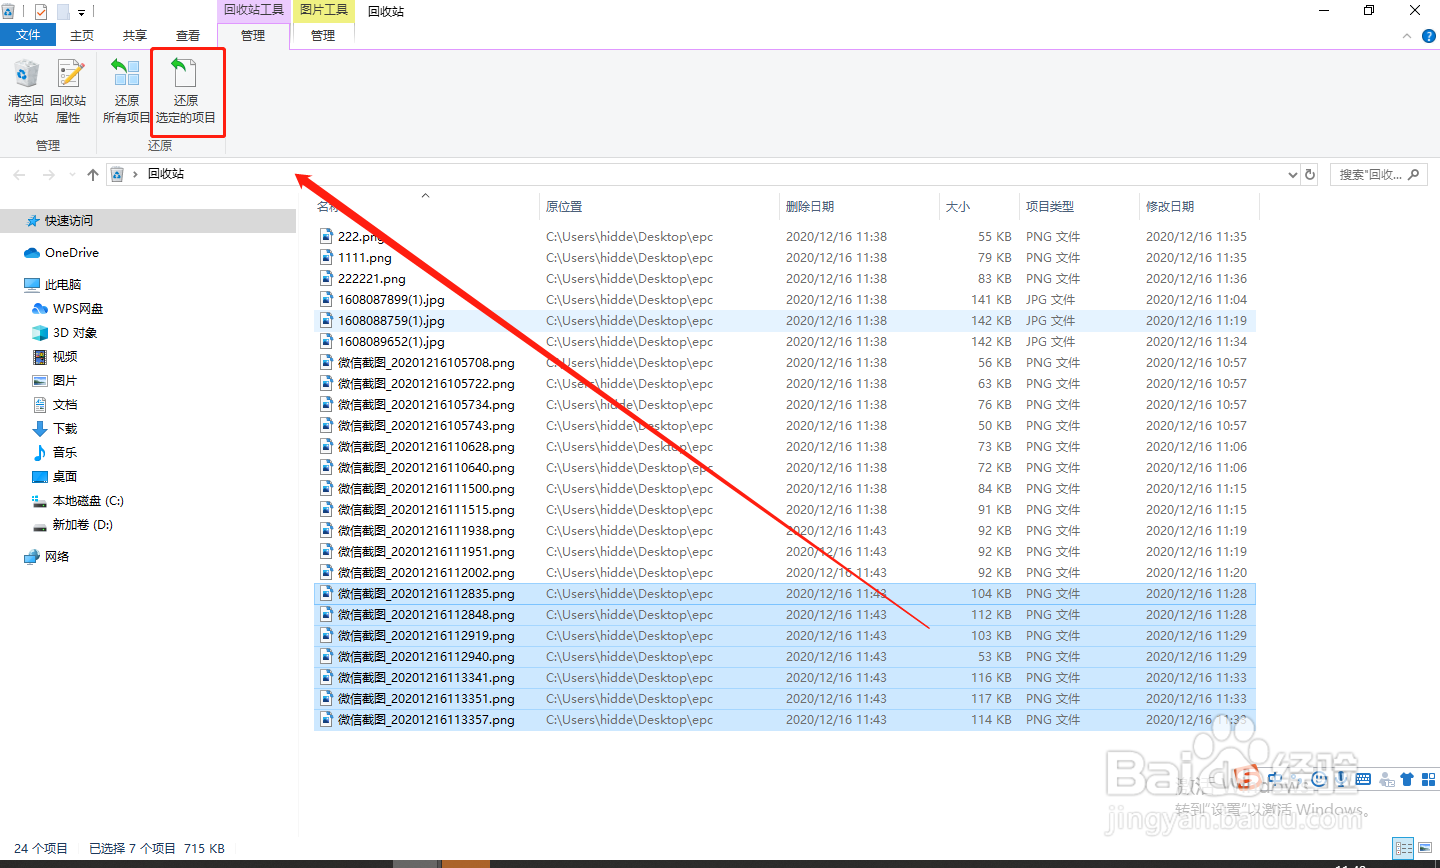Screen dimensions: 1440x868
Task: Refresh the Recycle Bin view
Action: 1310,174
